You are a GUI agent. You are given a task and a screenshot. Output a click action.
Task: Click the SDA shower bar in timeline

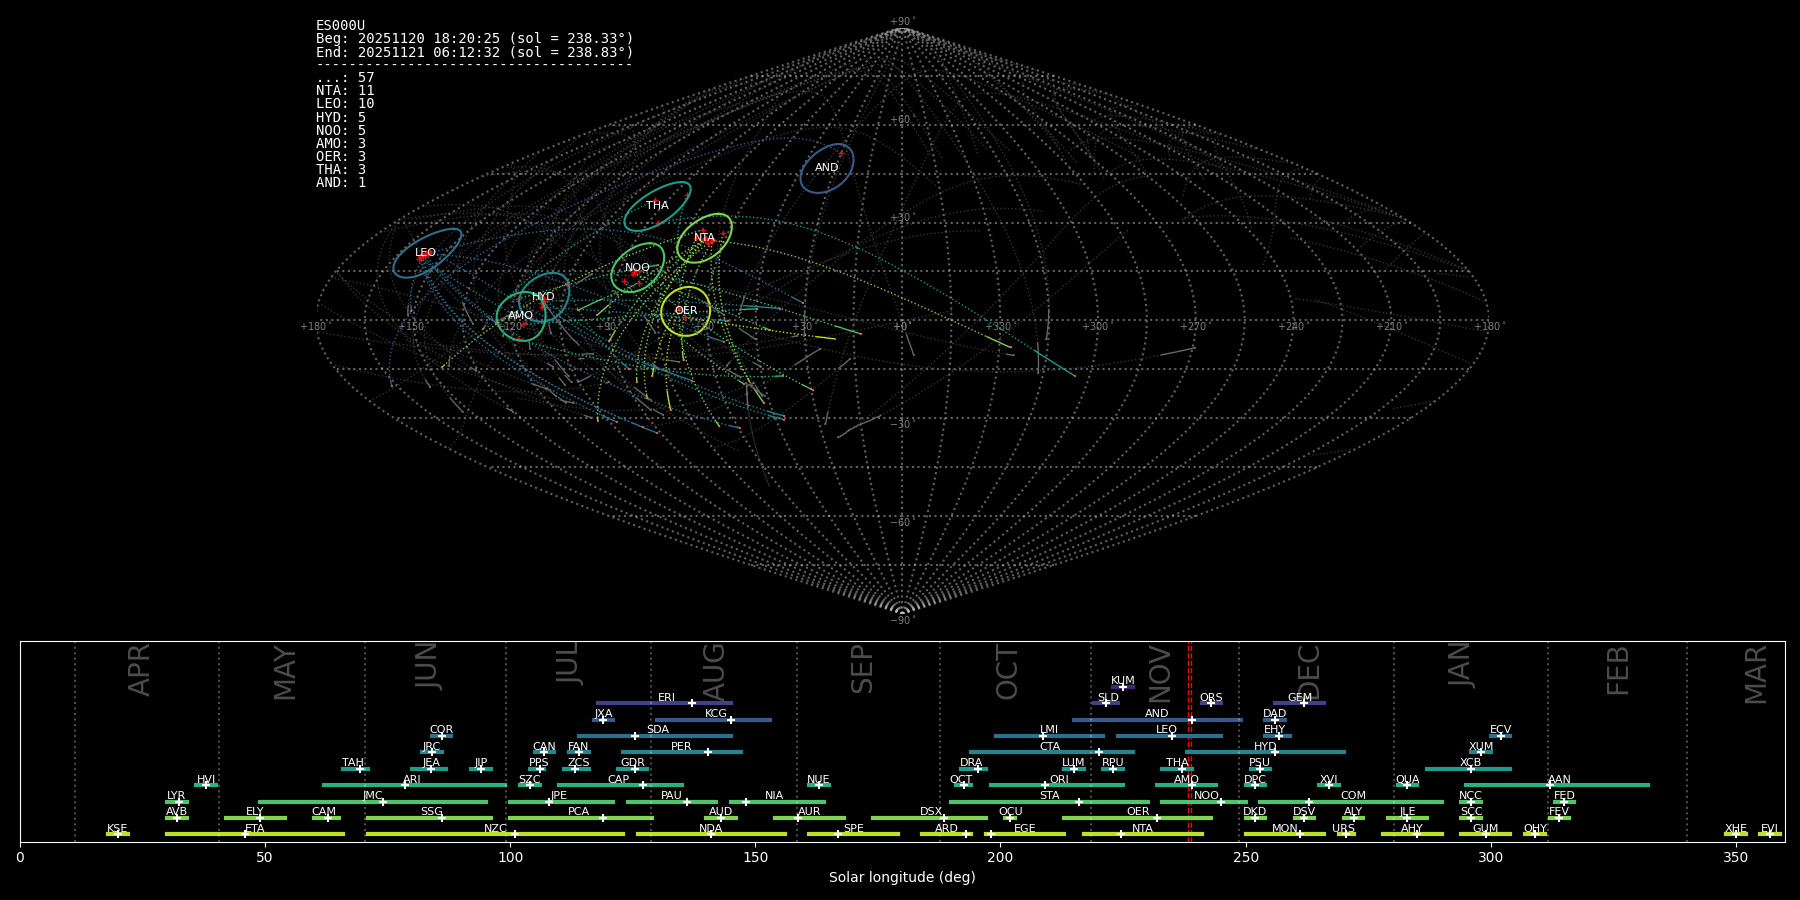tap(655, 736)
